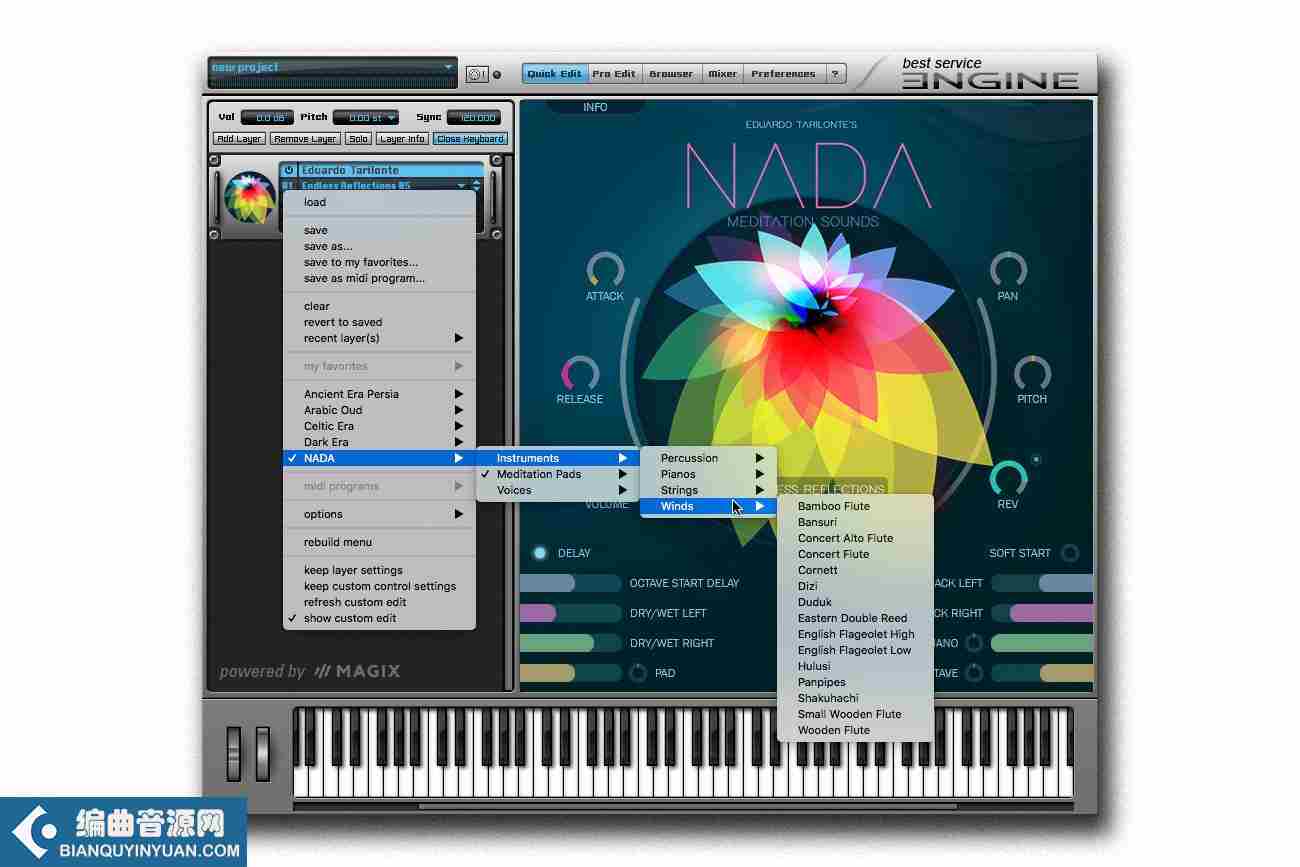Click the PITCH knob
1300x867 pixels.
coord(1032,373)
